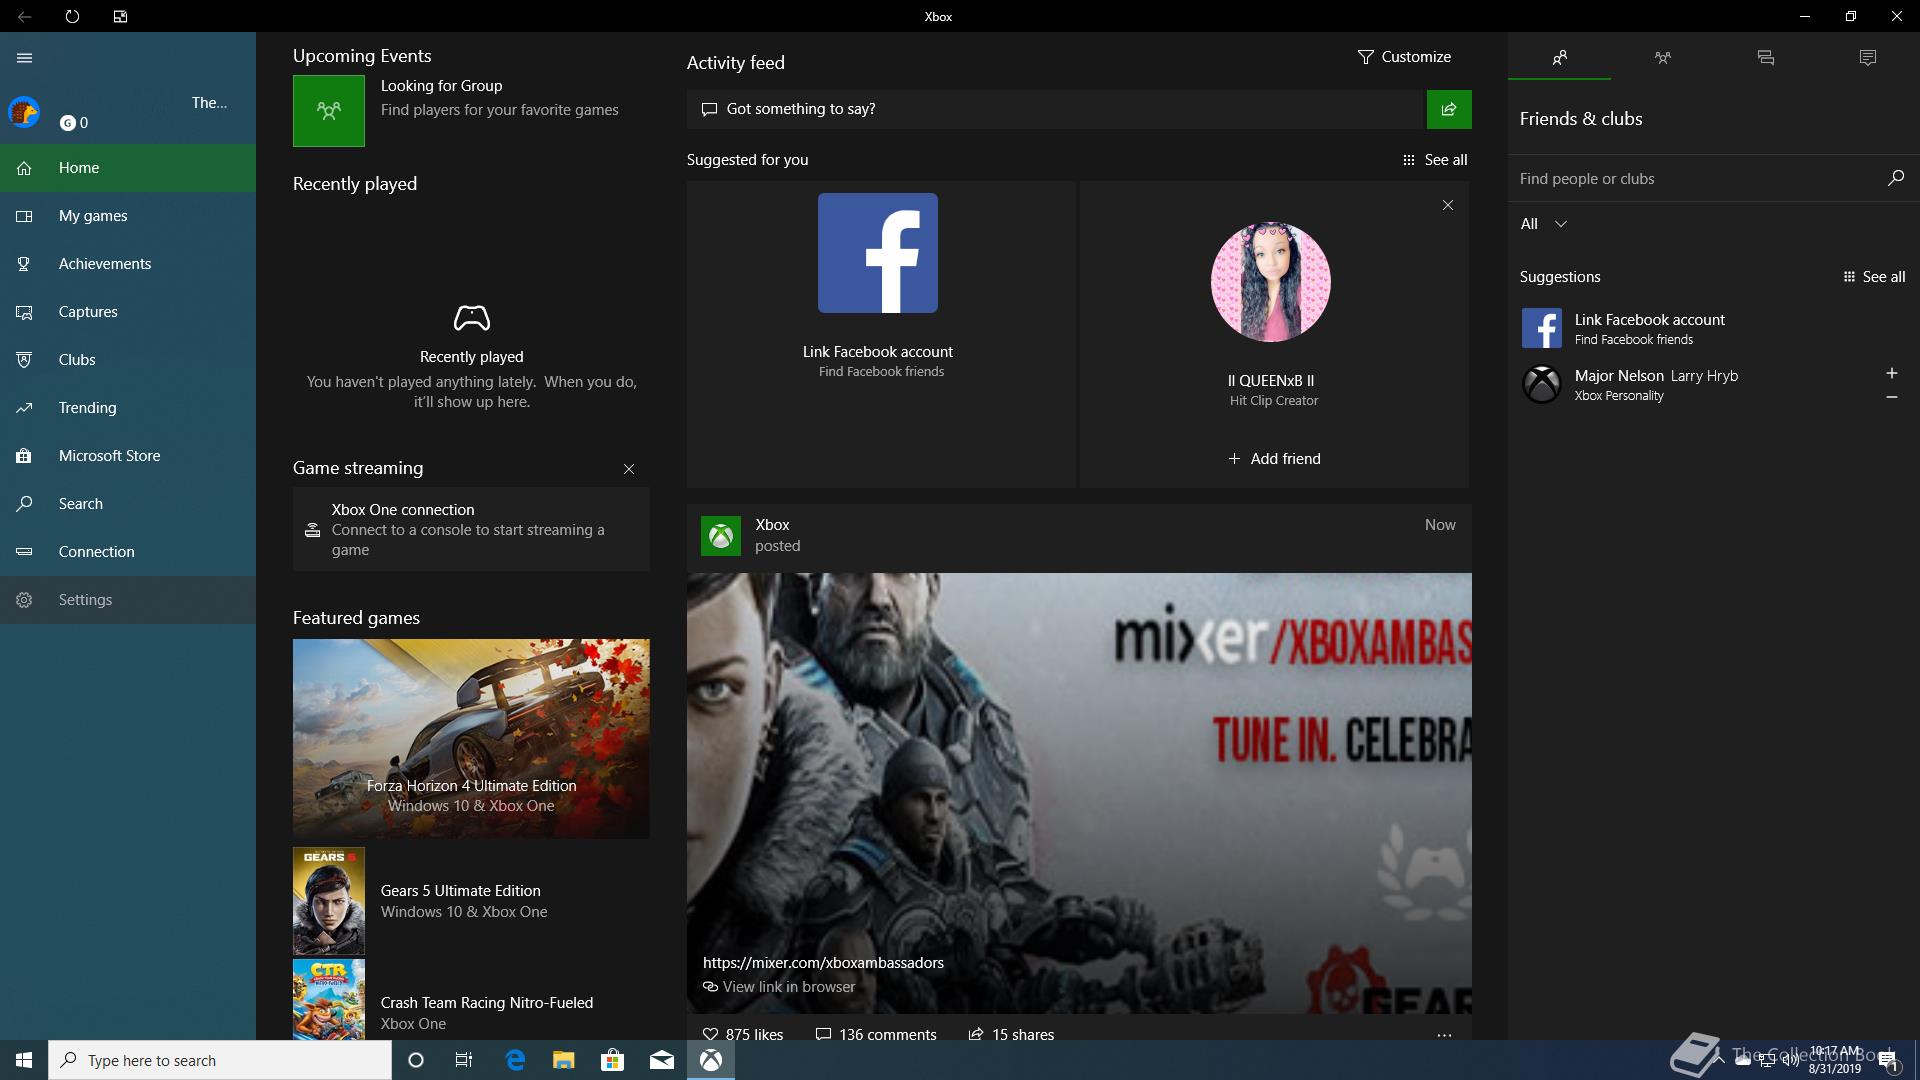Click Customize activity feed filter
This screenshot has width=1920, height=1080.
(x=1404, y=57)
